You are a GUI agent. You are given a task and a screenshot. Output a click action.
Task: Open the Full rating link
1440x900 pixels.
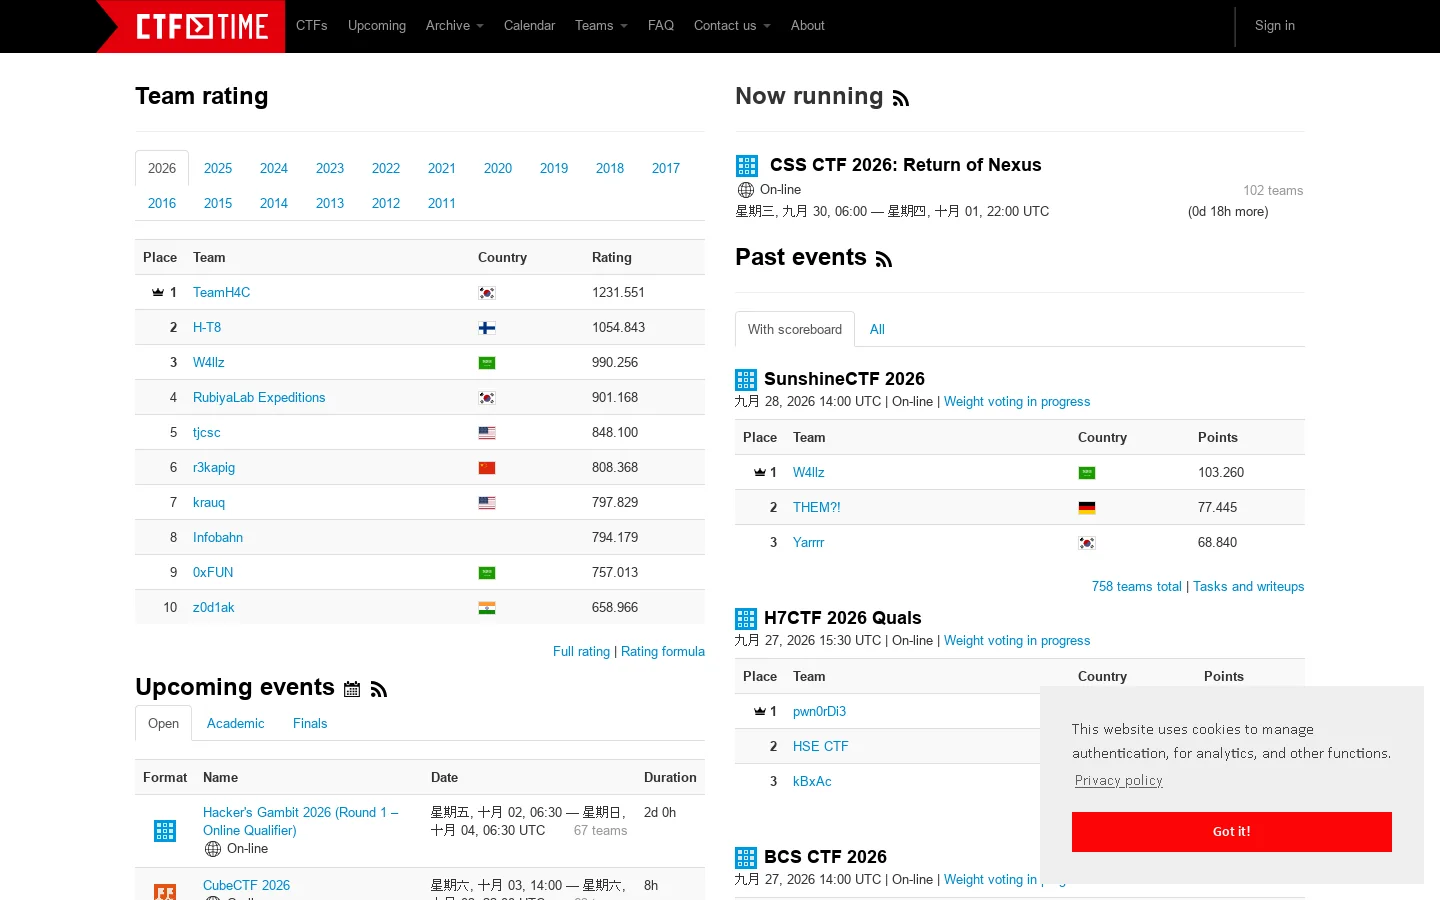(581, 651)
